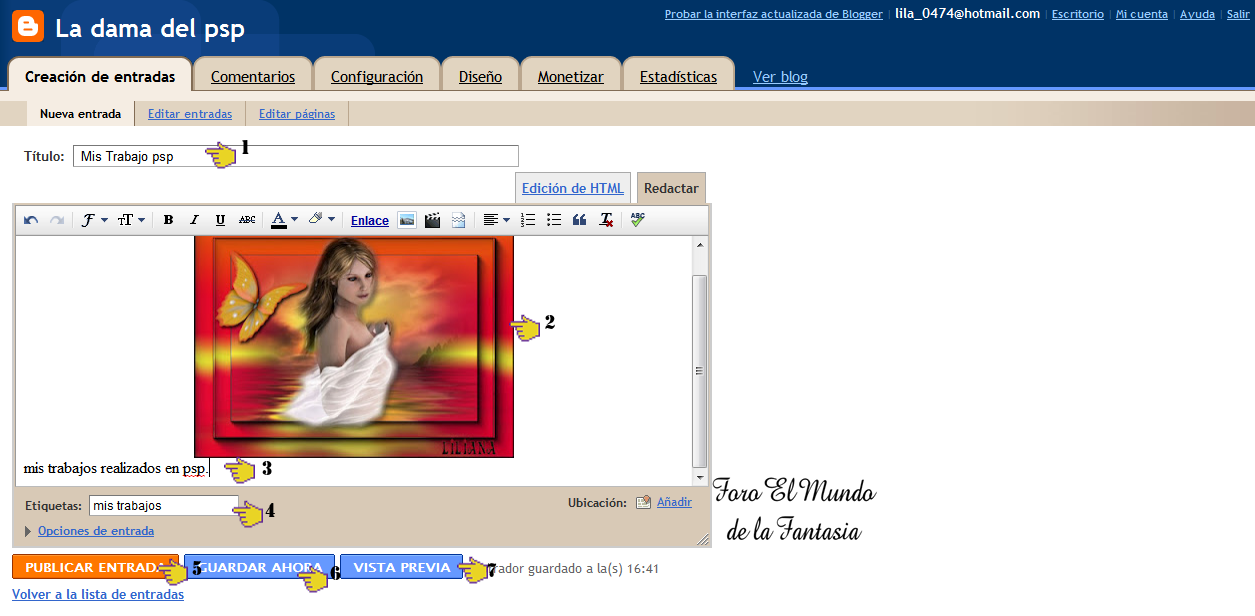
Task: Click the redo arrow icon
Action: (57, 220)
